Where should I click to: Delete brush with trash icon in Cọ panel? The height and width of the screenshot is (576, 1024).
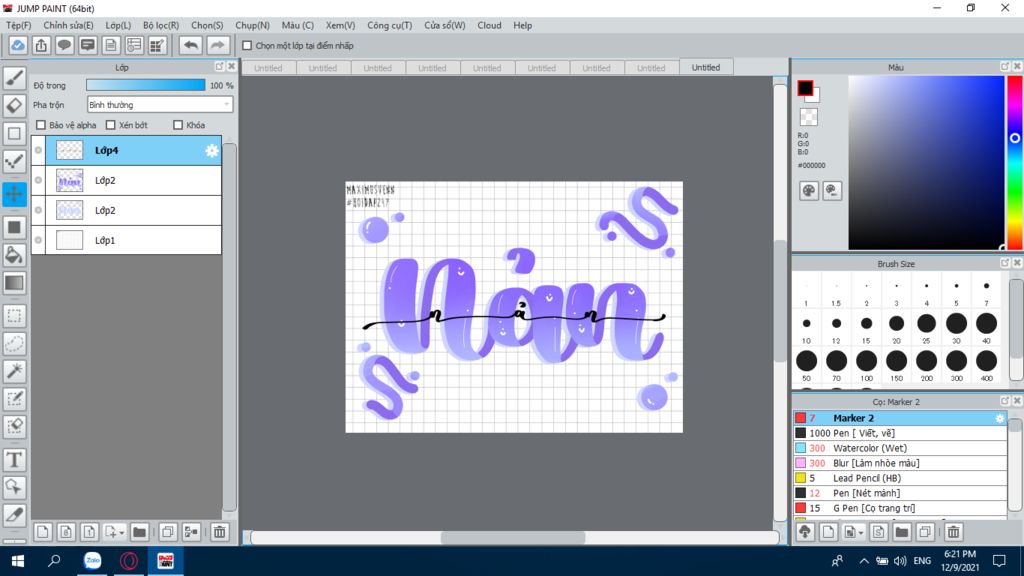pyautogui.click(x=953, y=532)
